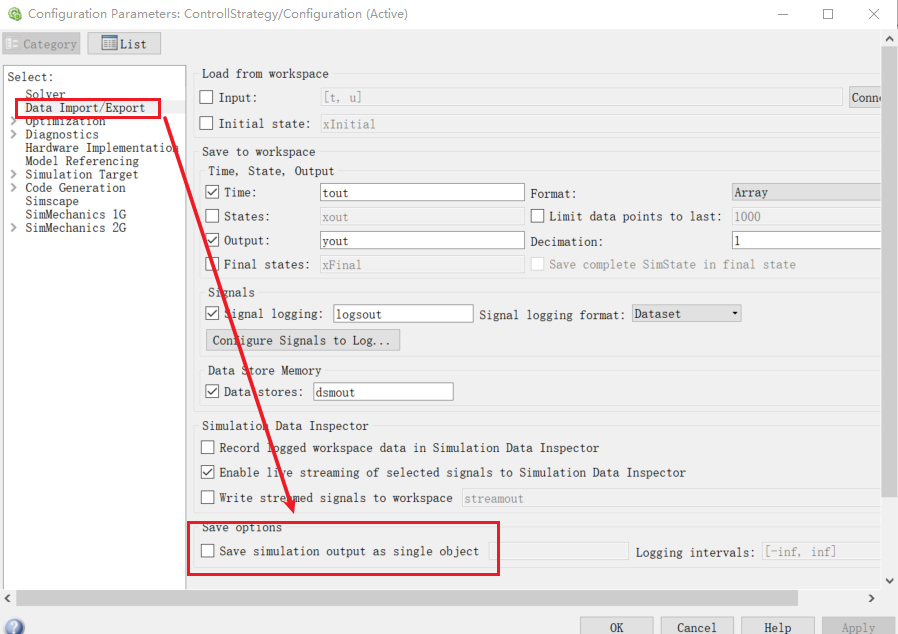
Task: Select Code Generation in the tree
Action: (x=75, y=187)
